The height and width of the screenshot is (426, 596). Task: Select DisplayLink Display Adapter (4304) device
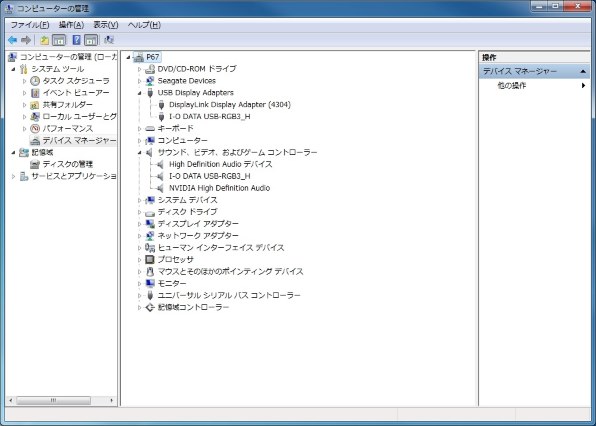click(230, 105)
